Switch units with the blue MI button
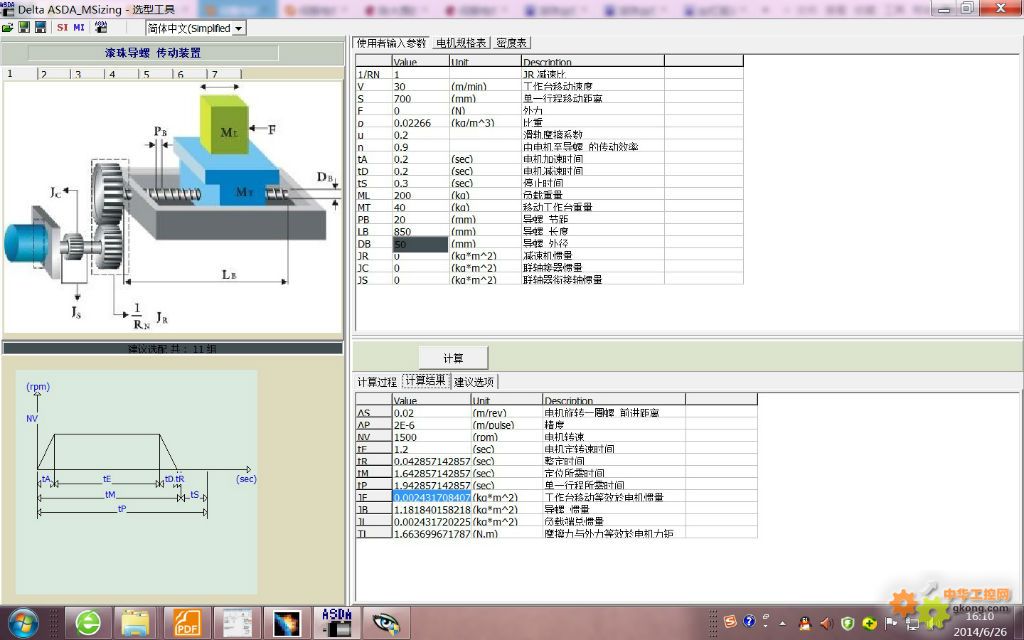1024x640 pixels. [79, 27]
